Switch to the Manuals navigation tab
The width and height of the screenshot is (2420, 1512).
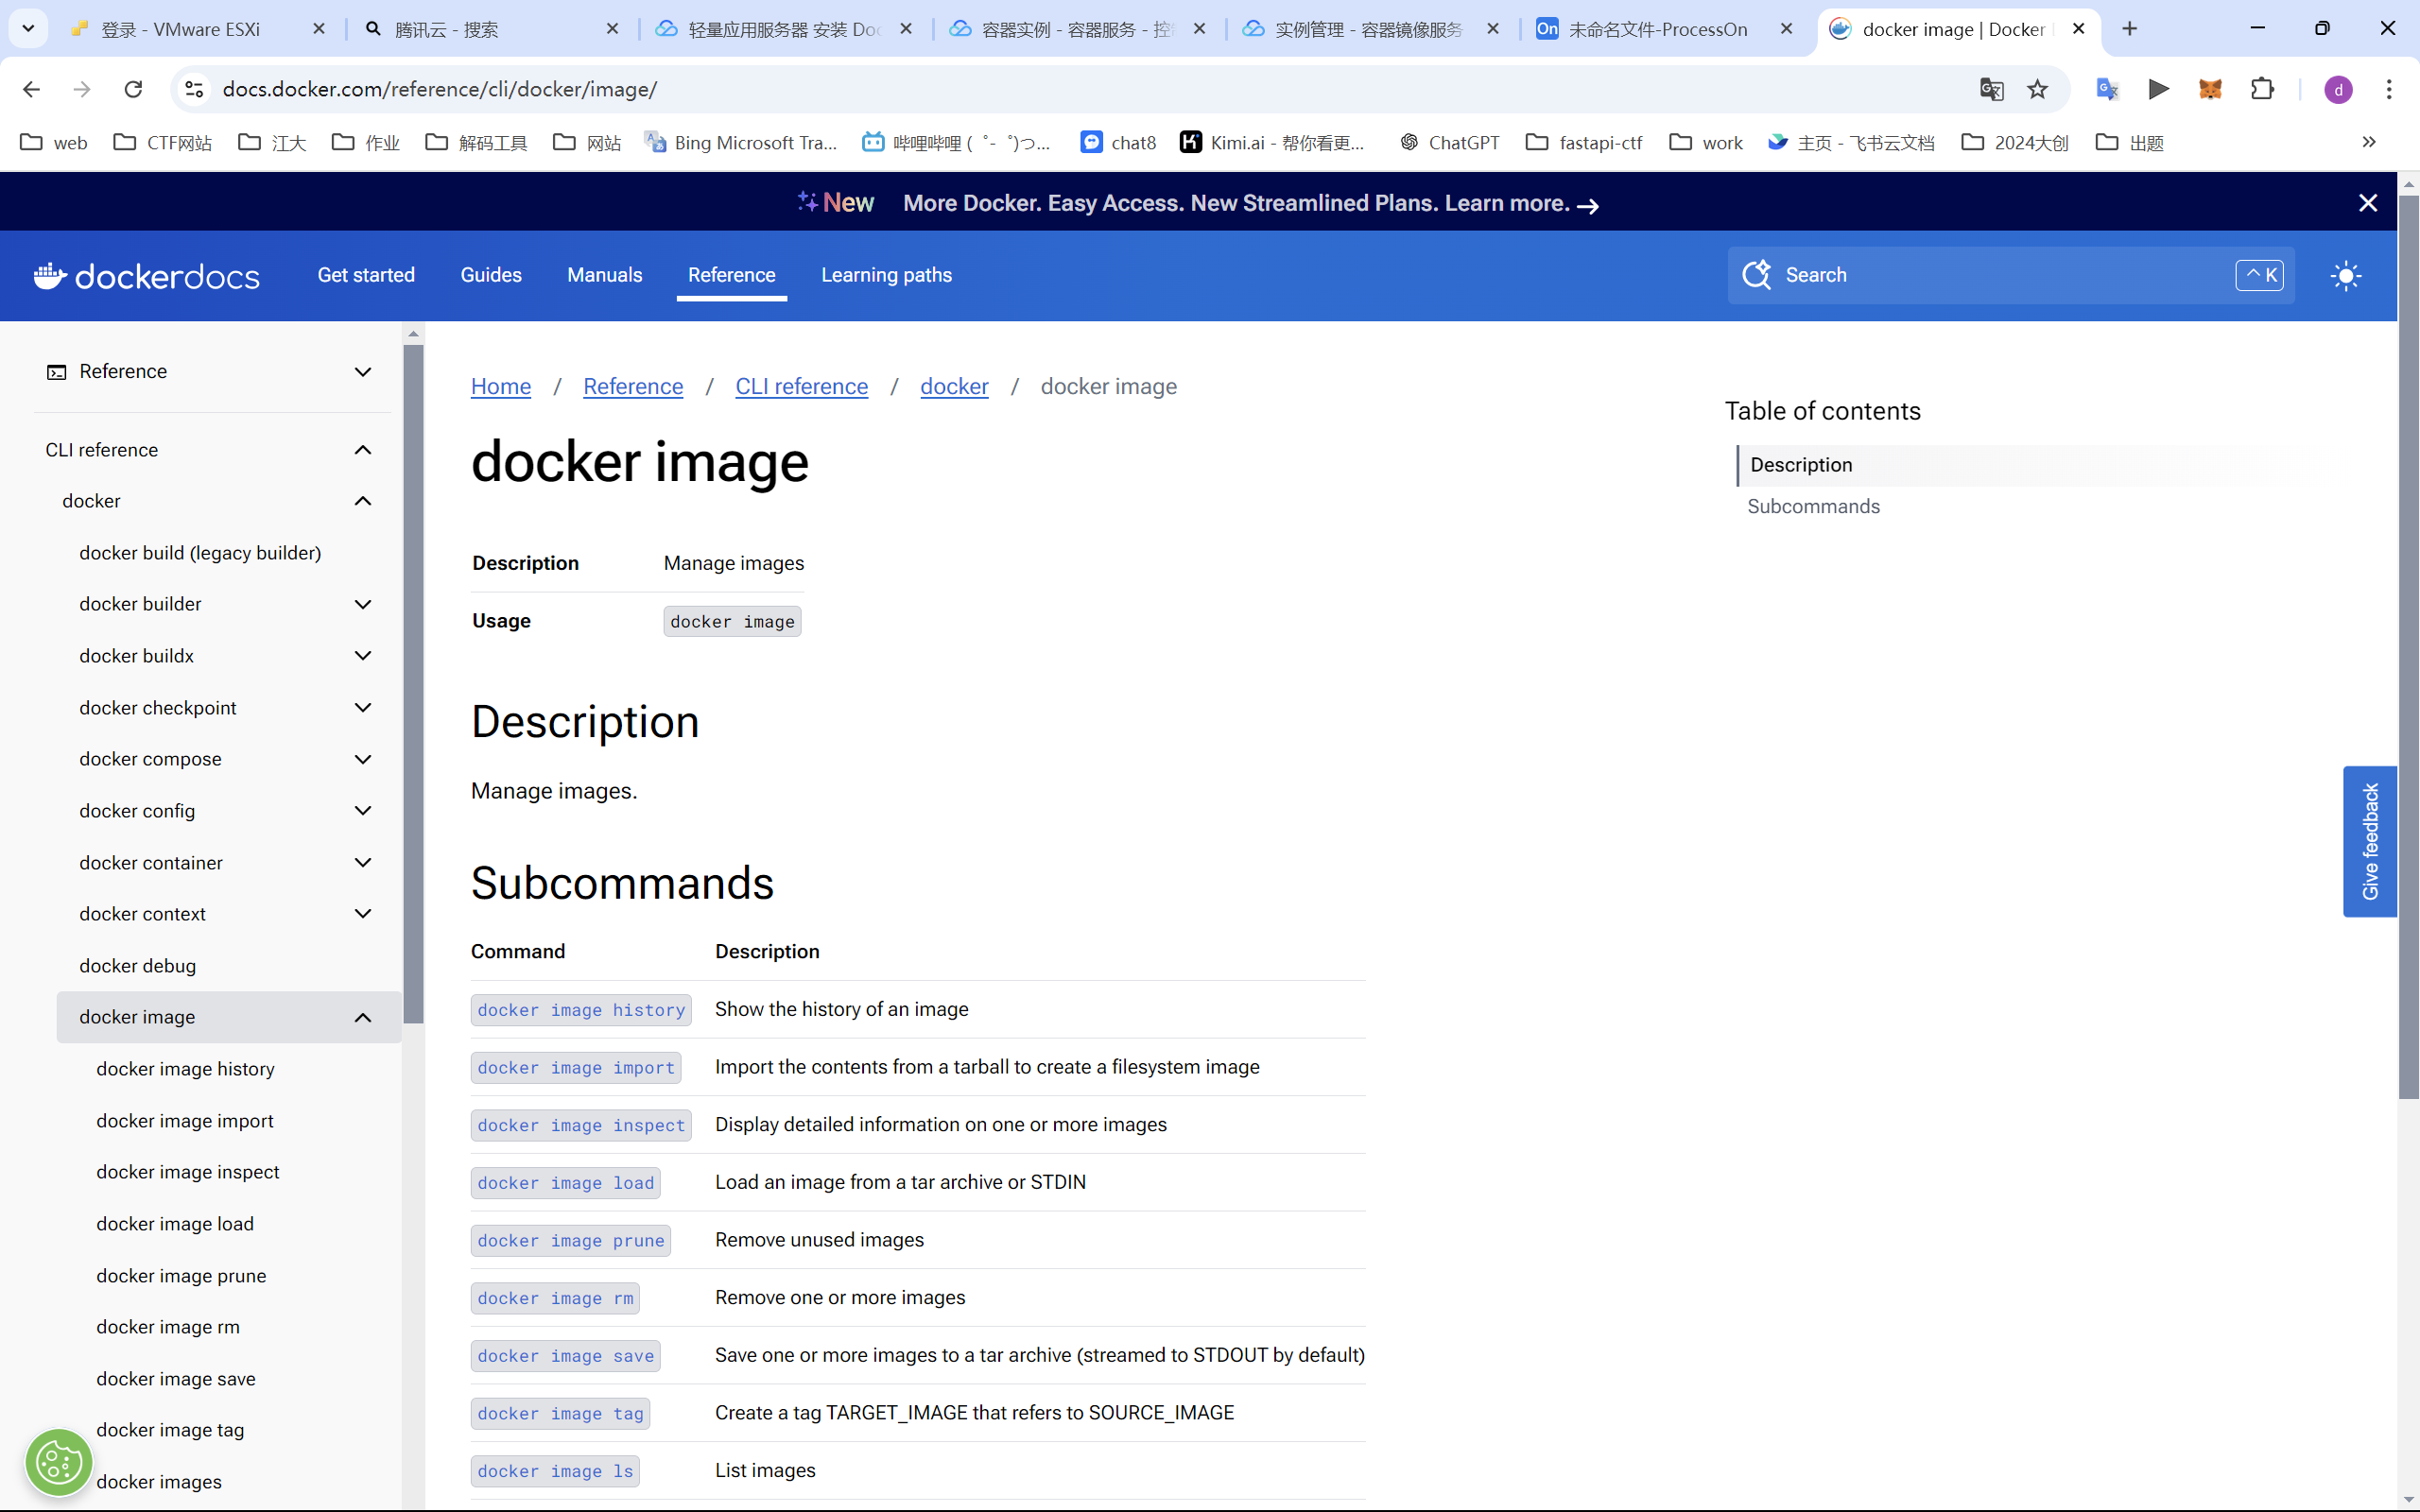point(604,275)
